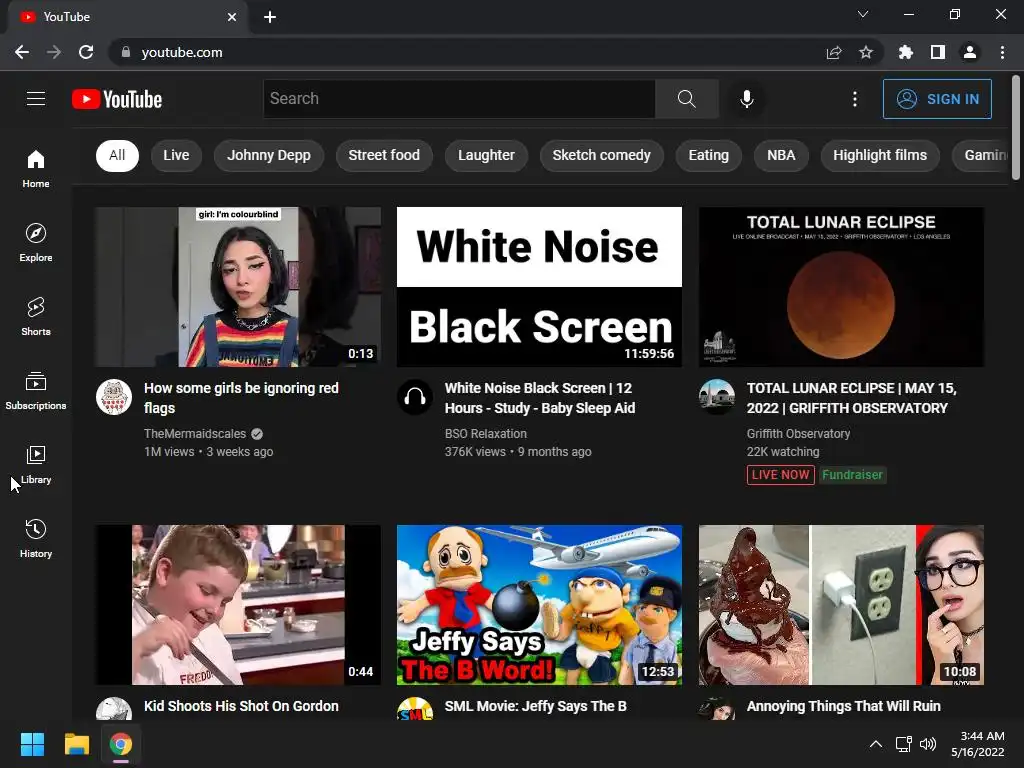Open Subscriptions in sidebar

pos(36,391)
